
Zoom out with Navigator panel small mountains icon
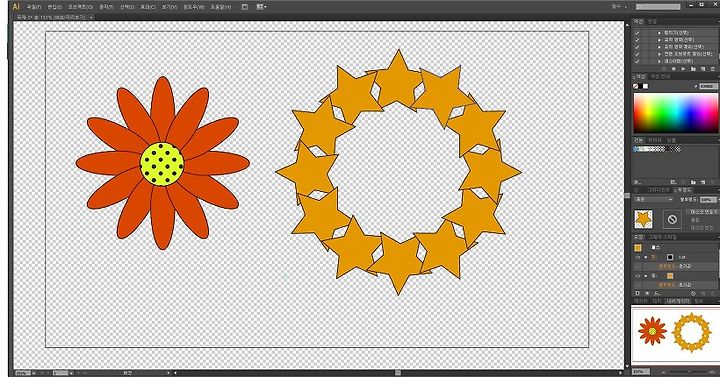tap(664, 372)
